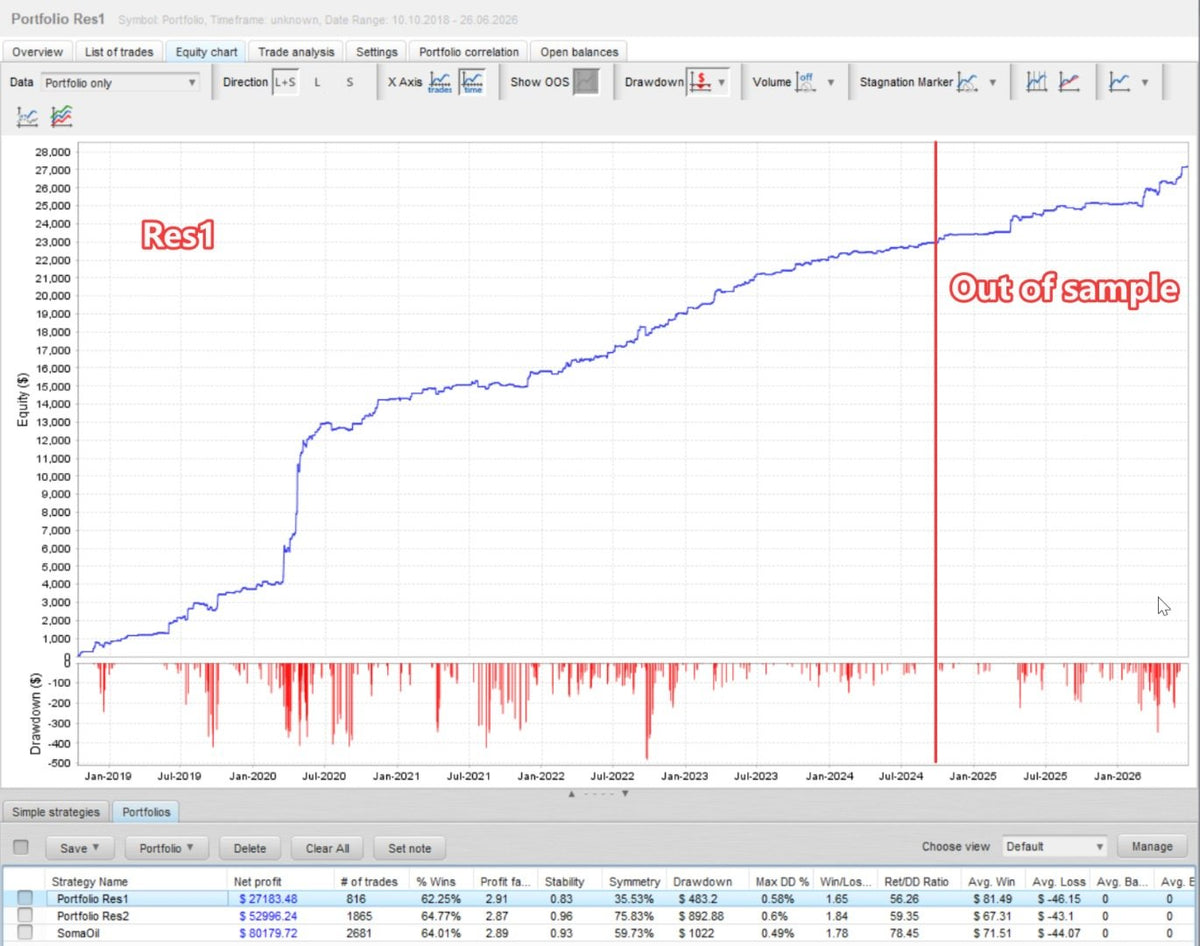
Task: Switch to the Portfolios tab
Action: [x=145, y=812]
